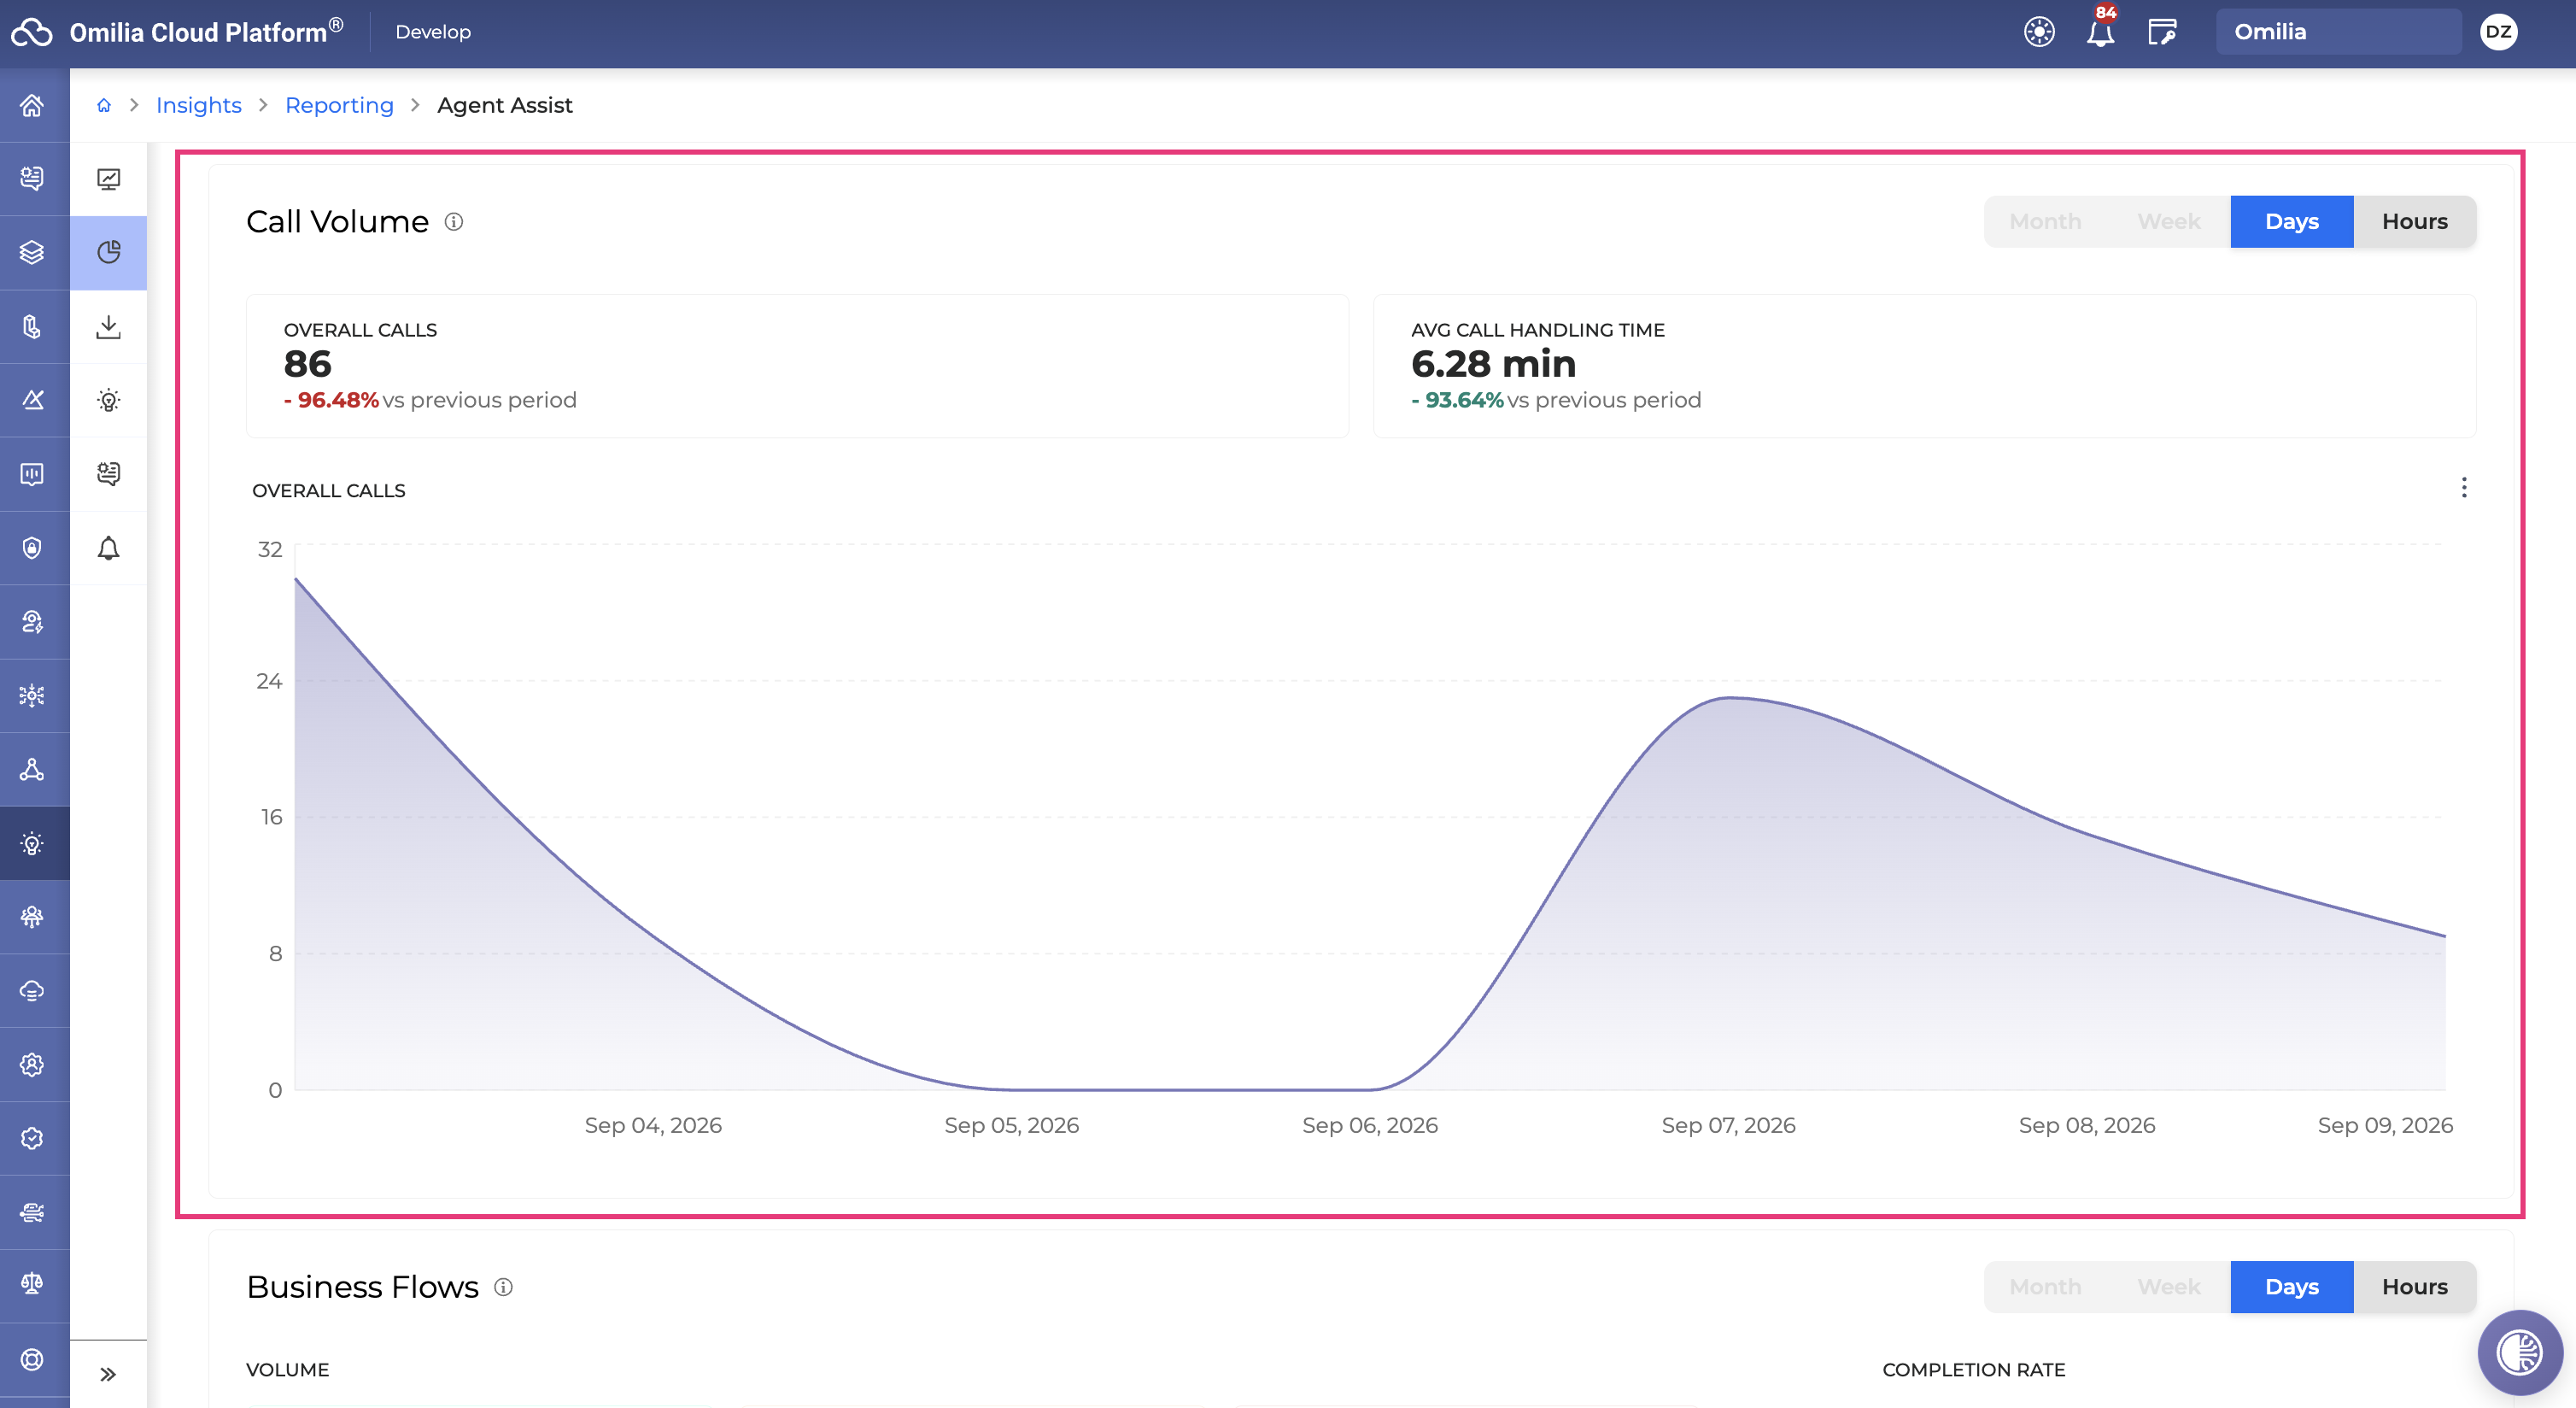Select Days in the Call Volume range
2576x1408 pixels.
click(2291, 221)
